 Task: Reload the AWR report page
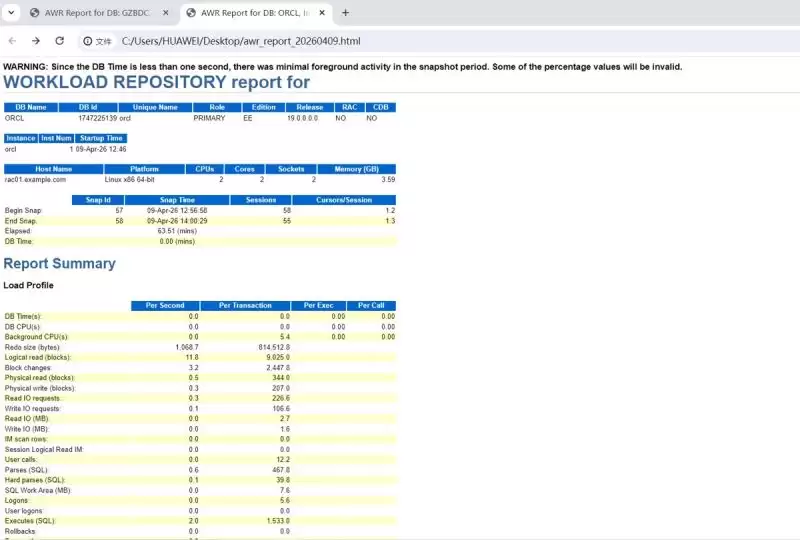pos(60,41)
